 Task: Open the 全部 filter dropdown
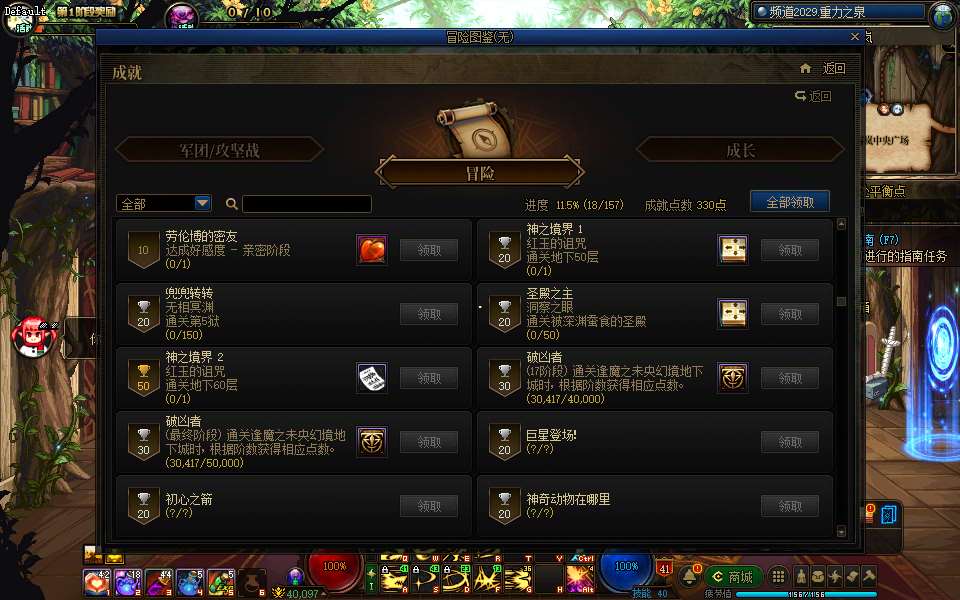pyautogui.click(x=164, y=203)
